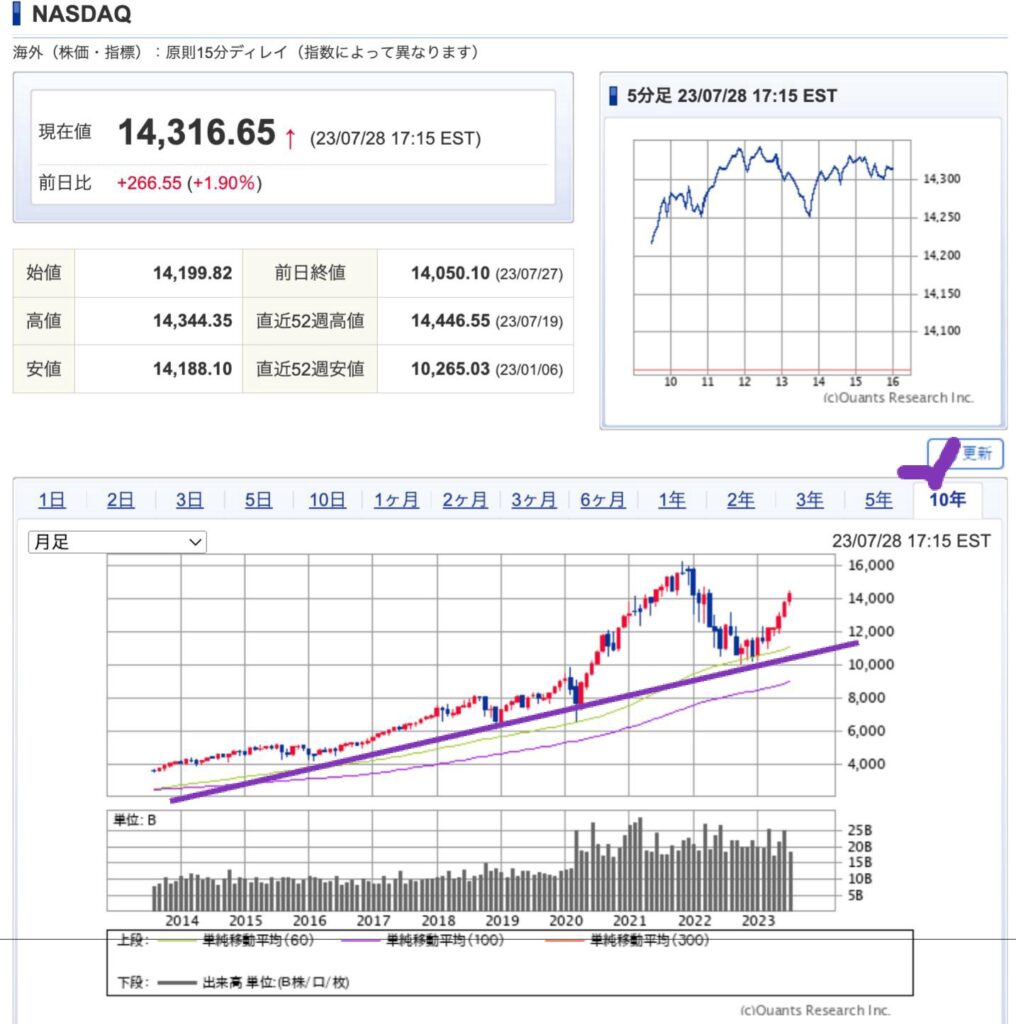Click the 10-year candlestick price chart
This screenshot has height=1024, width=1016.
(x=471, y=675)
